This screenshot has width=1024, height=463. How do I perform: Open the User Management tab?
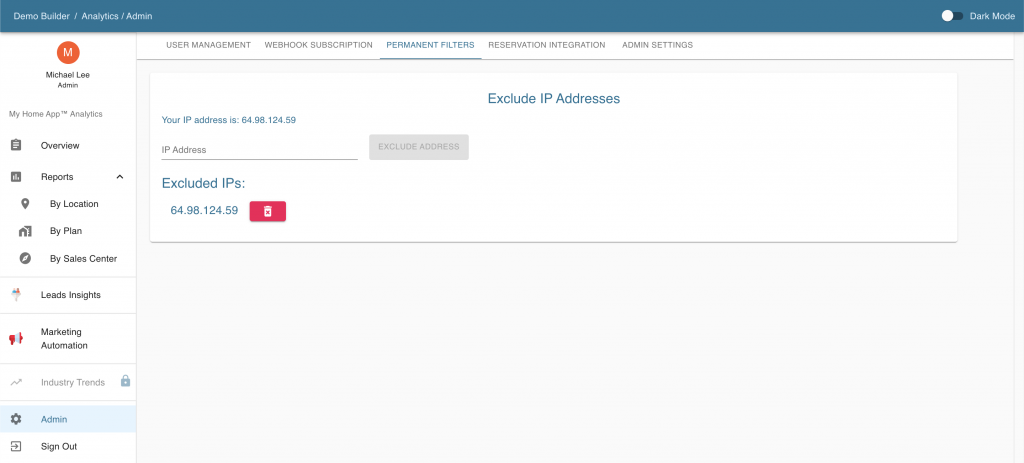tap(208, 45)
